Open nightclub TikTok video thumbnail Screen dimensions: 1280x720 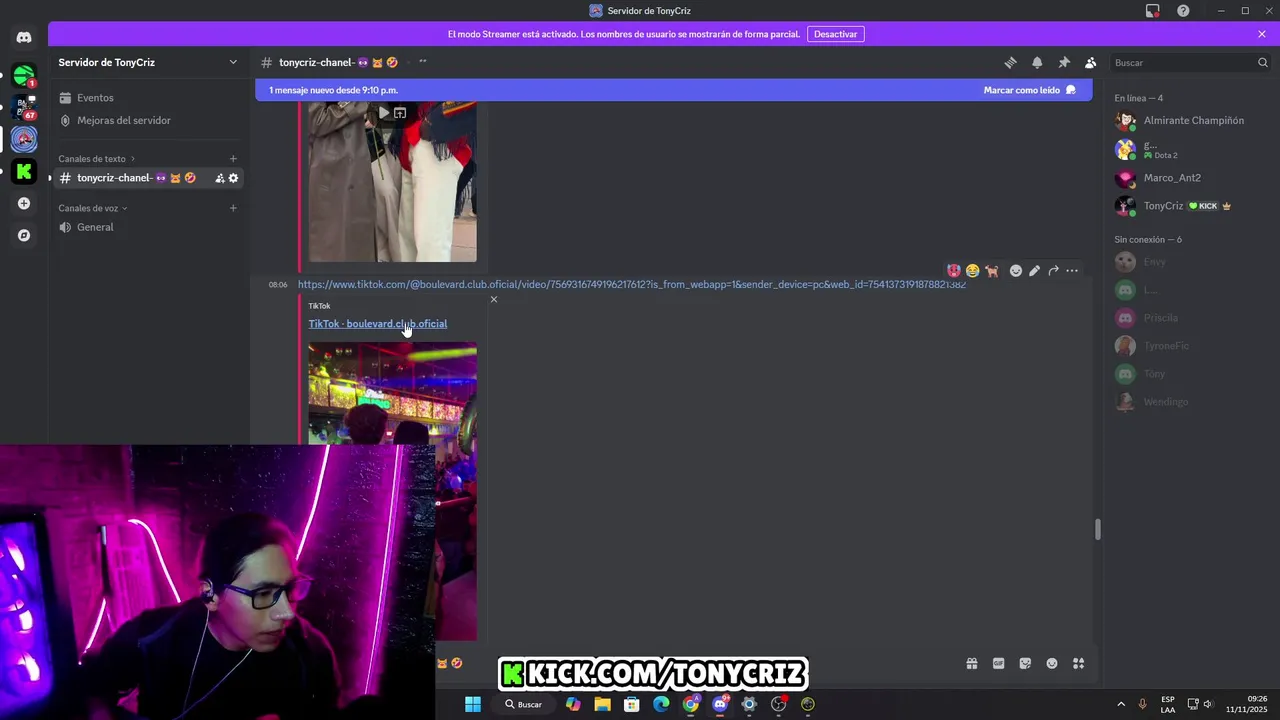coord(392,490)
